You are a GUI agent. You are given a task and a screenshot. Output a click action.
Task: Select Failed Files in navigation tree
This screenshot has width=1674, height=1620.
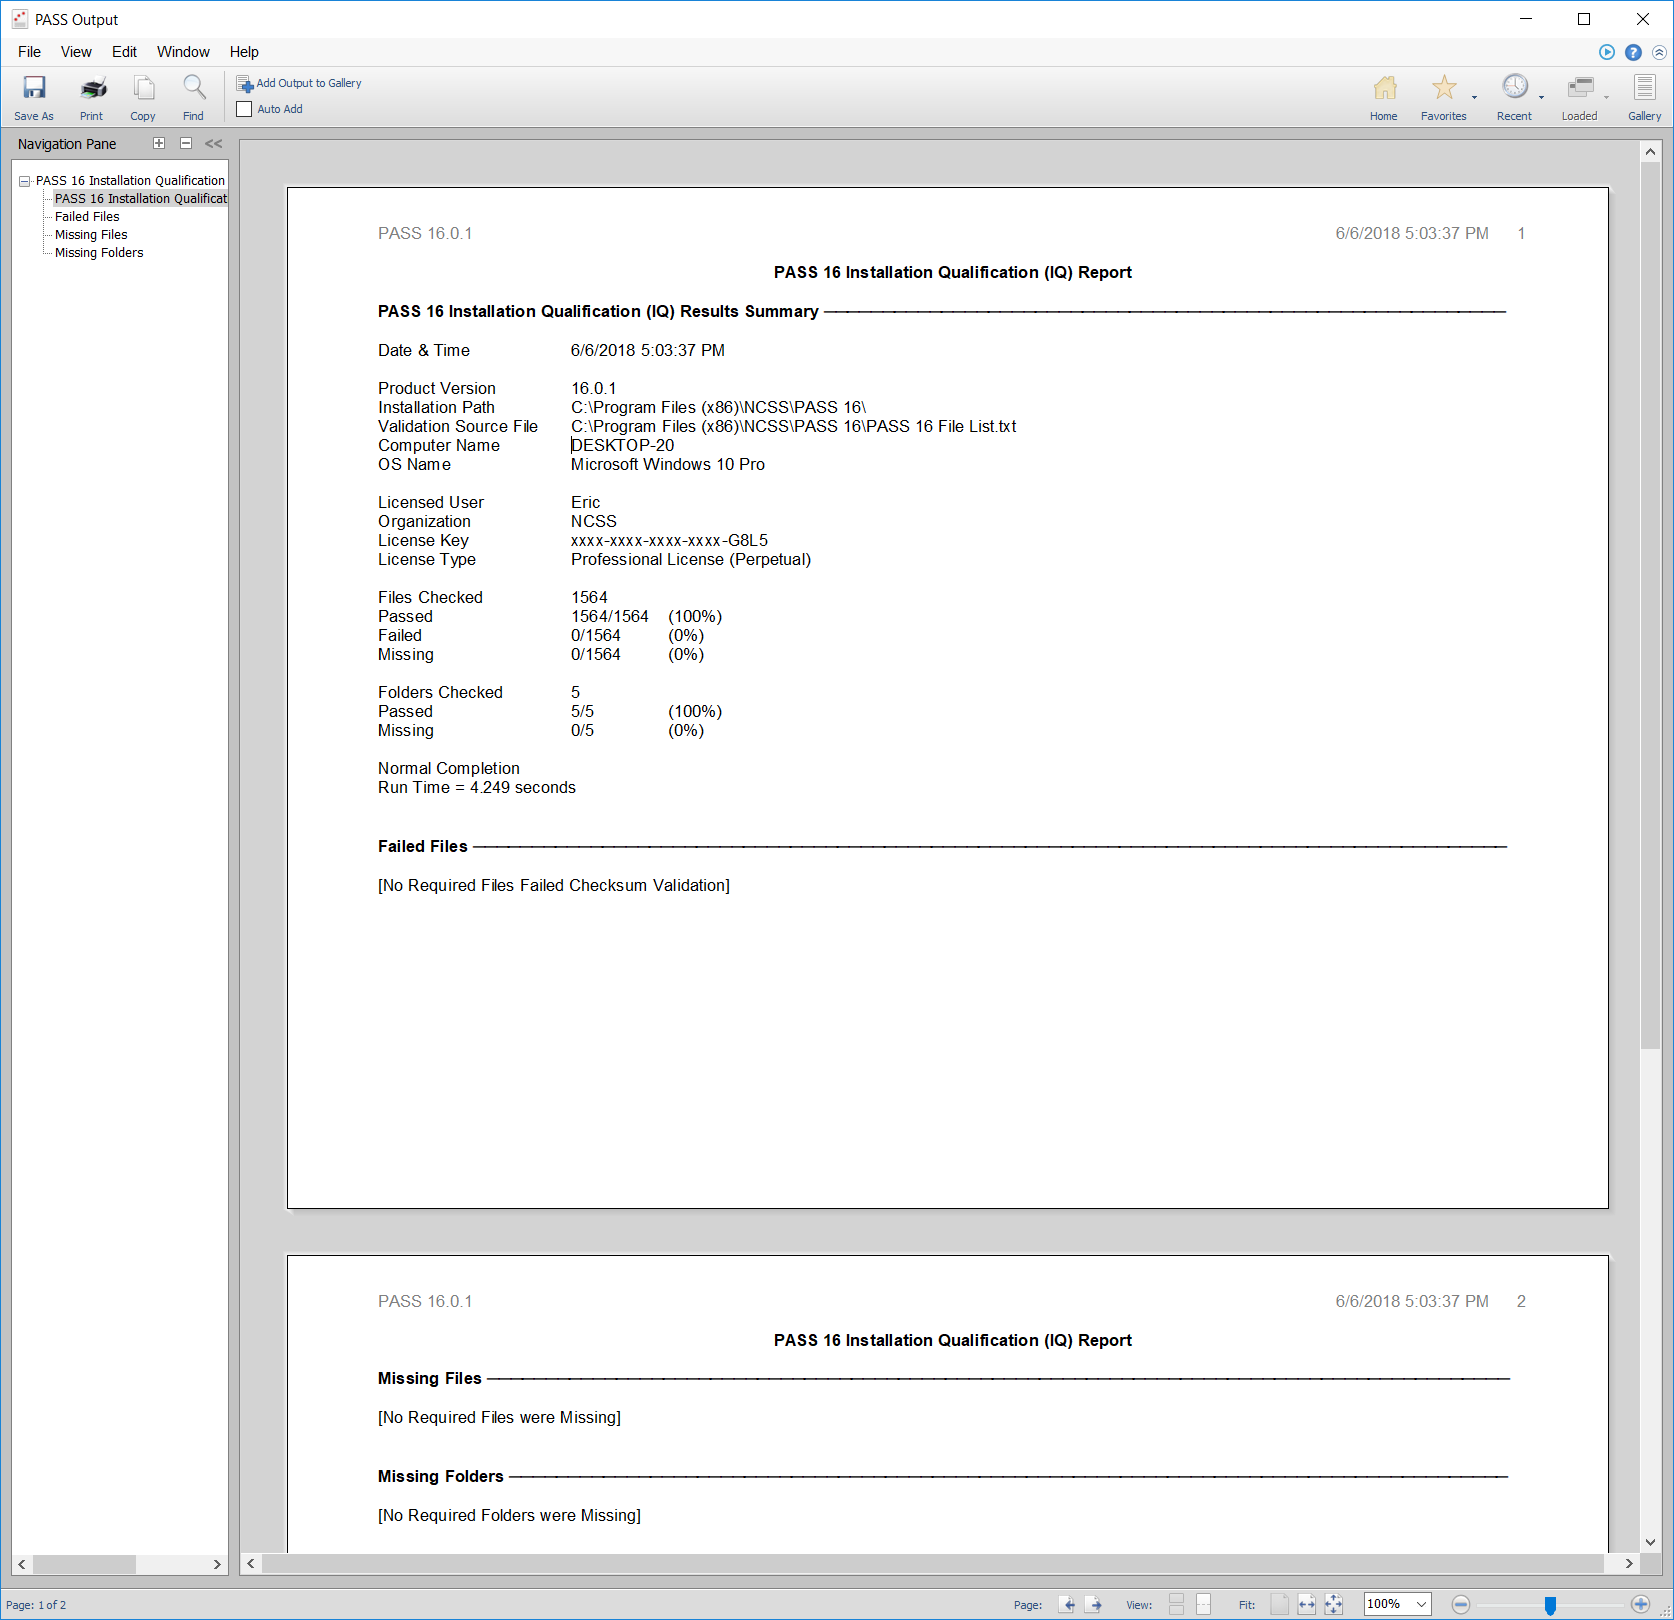(87, 217)
